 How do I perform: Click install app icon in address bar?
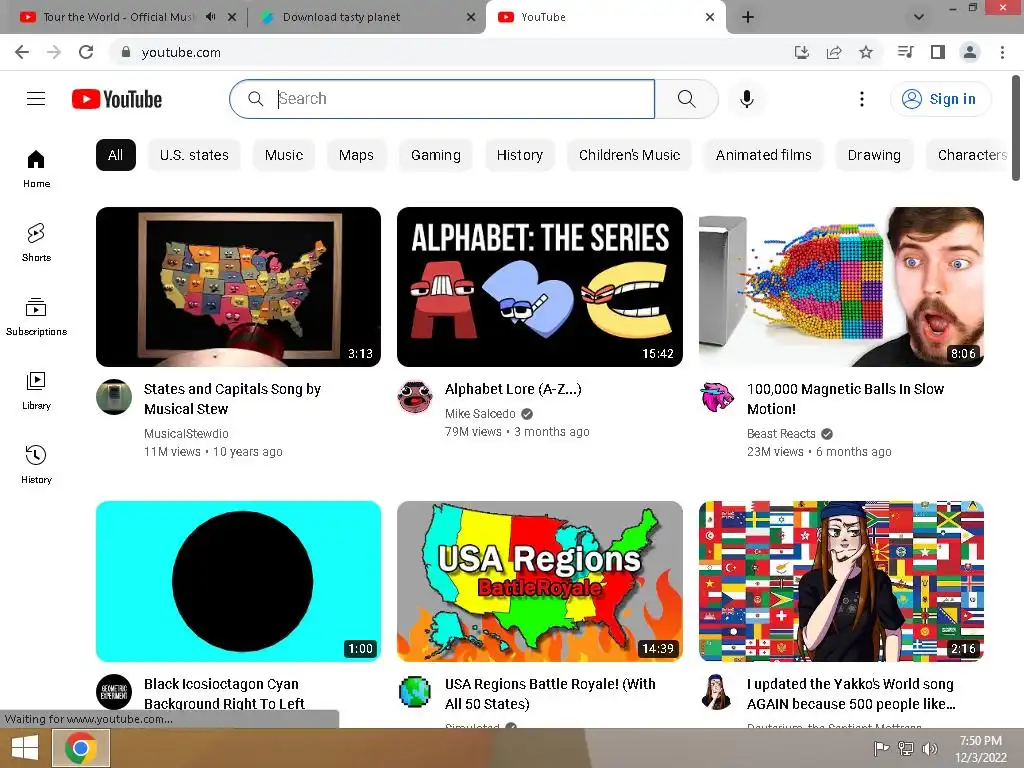(x=801, y=52)
